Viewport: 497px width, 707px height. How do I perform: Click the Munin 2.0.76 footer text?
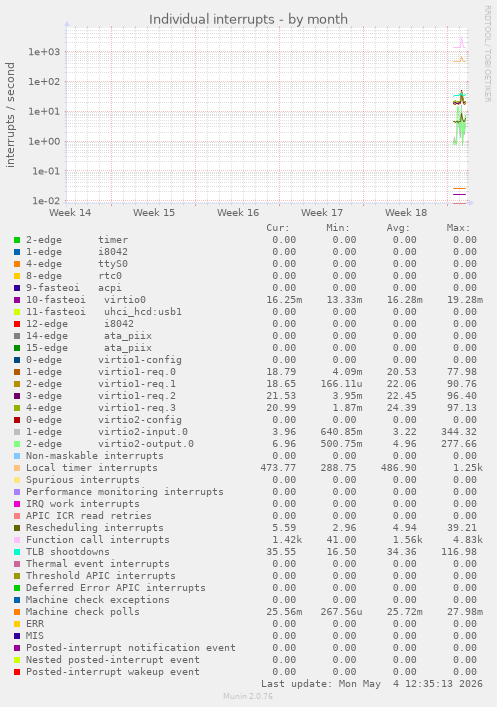(x=248, y=696)
